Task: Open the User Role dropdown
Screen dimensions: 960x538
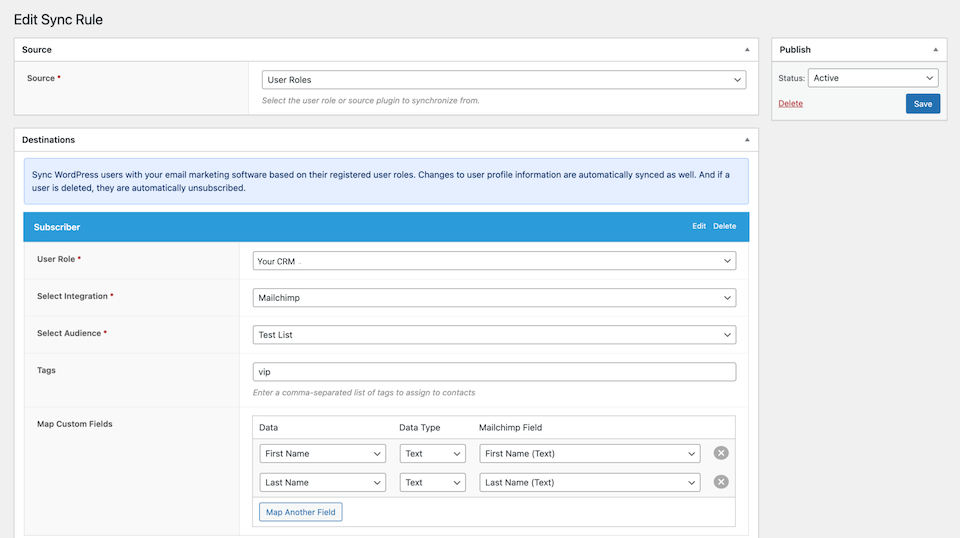Action: tap(494, 261)
